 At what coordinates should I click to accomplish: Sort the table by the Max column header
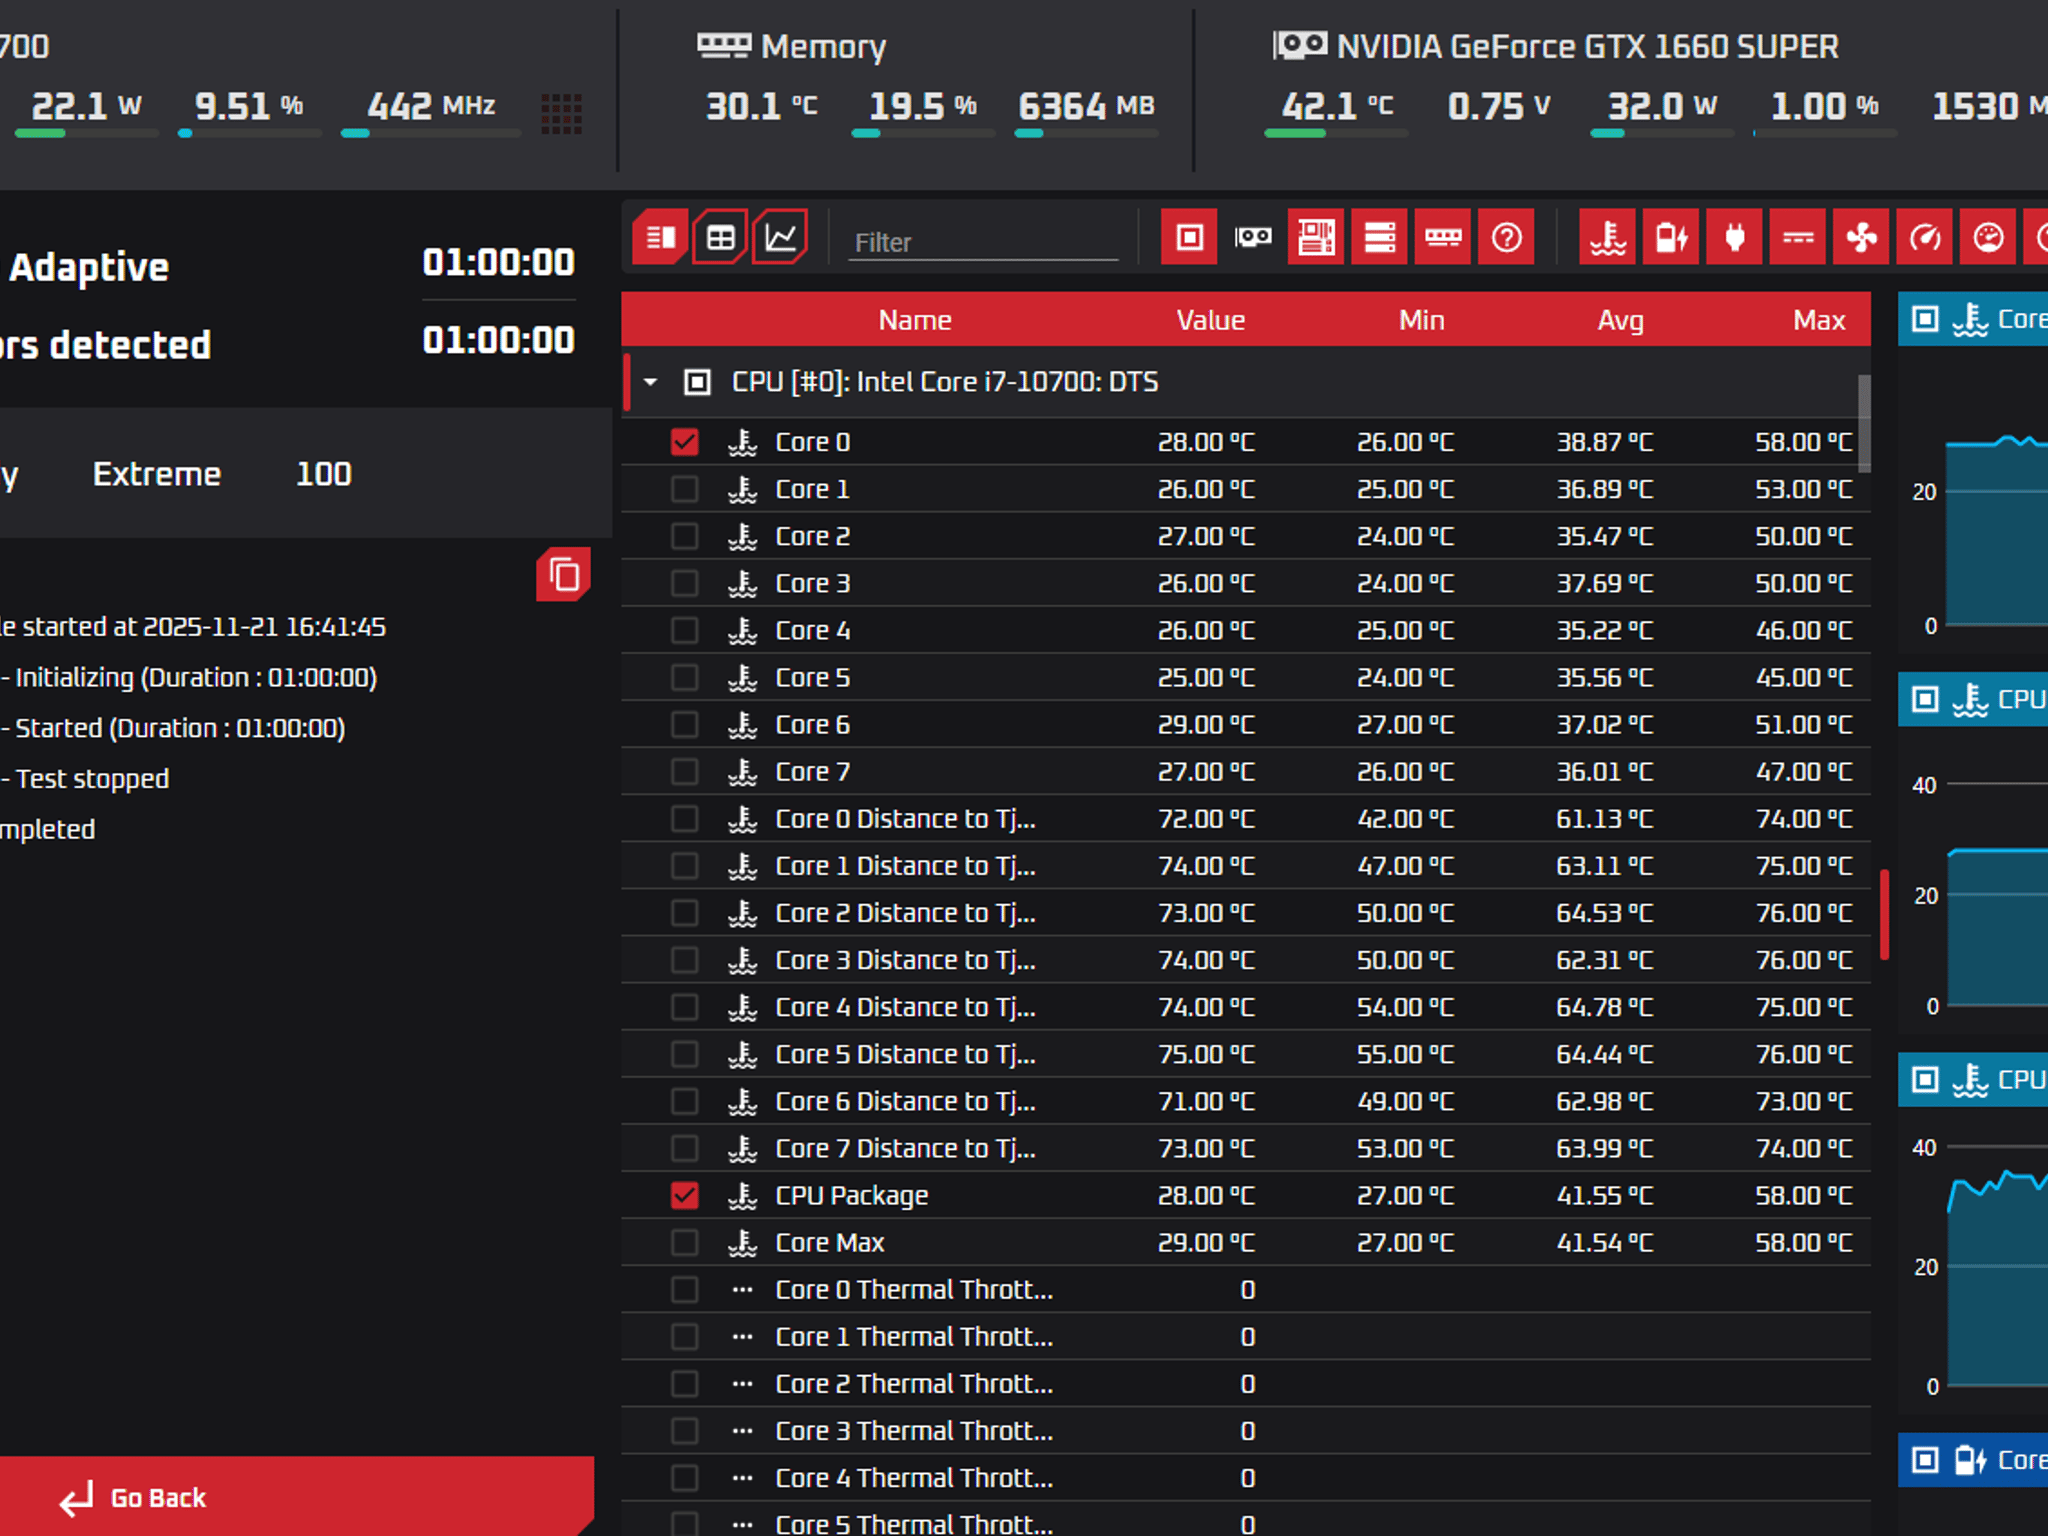(x=1819, y=320)
